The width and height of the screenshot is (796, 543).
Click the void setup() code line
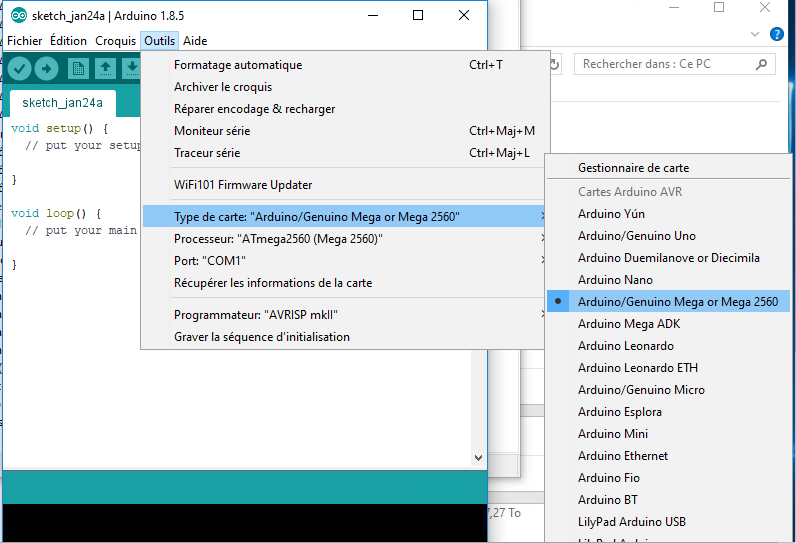click(59, 128)
